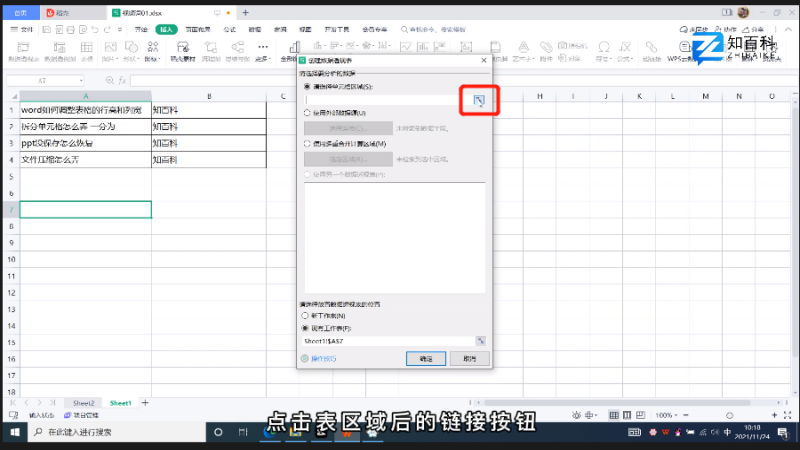Click the Cortana circle icon on taskbar
The width and height of the screenshot is (800, 450).
click(217, 432)
